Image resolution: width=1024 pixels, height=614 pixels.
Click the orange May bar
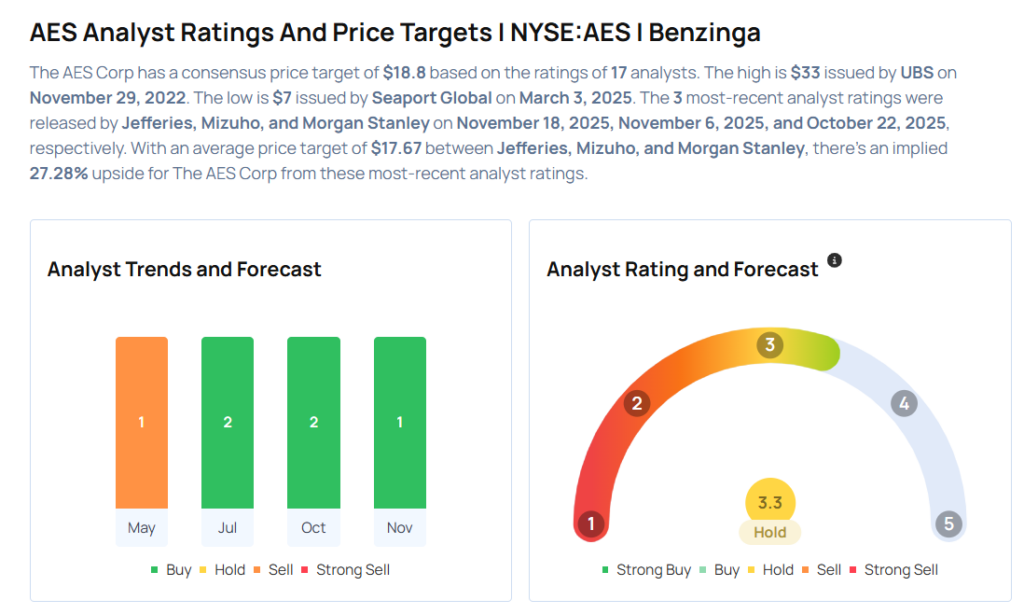pos(141,422)
